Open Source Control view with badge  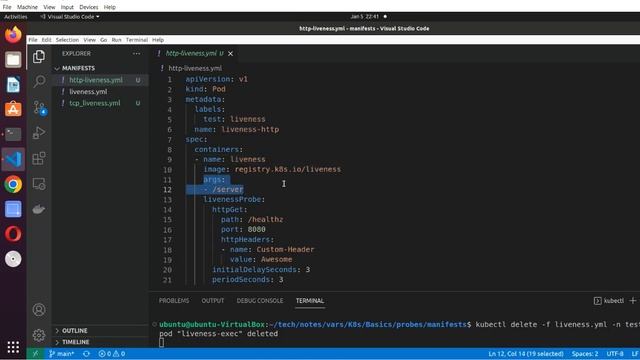(40, 107)
